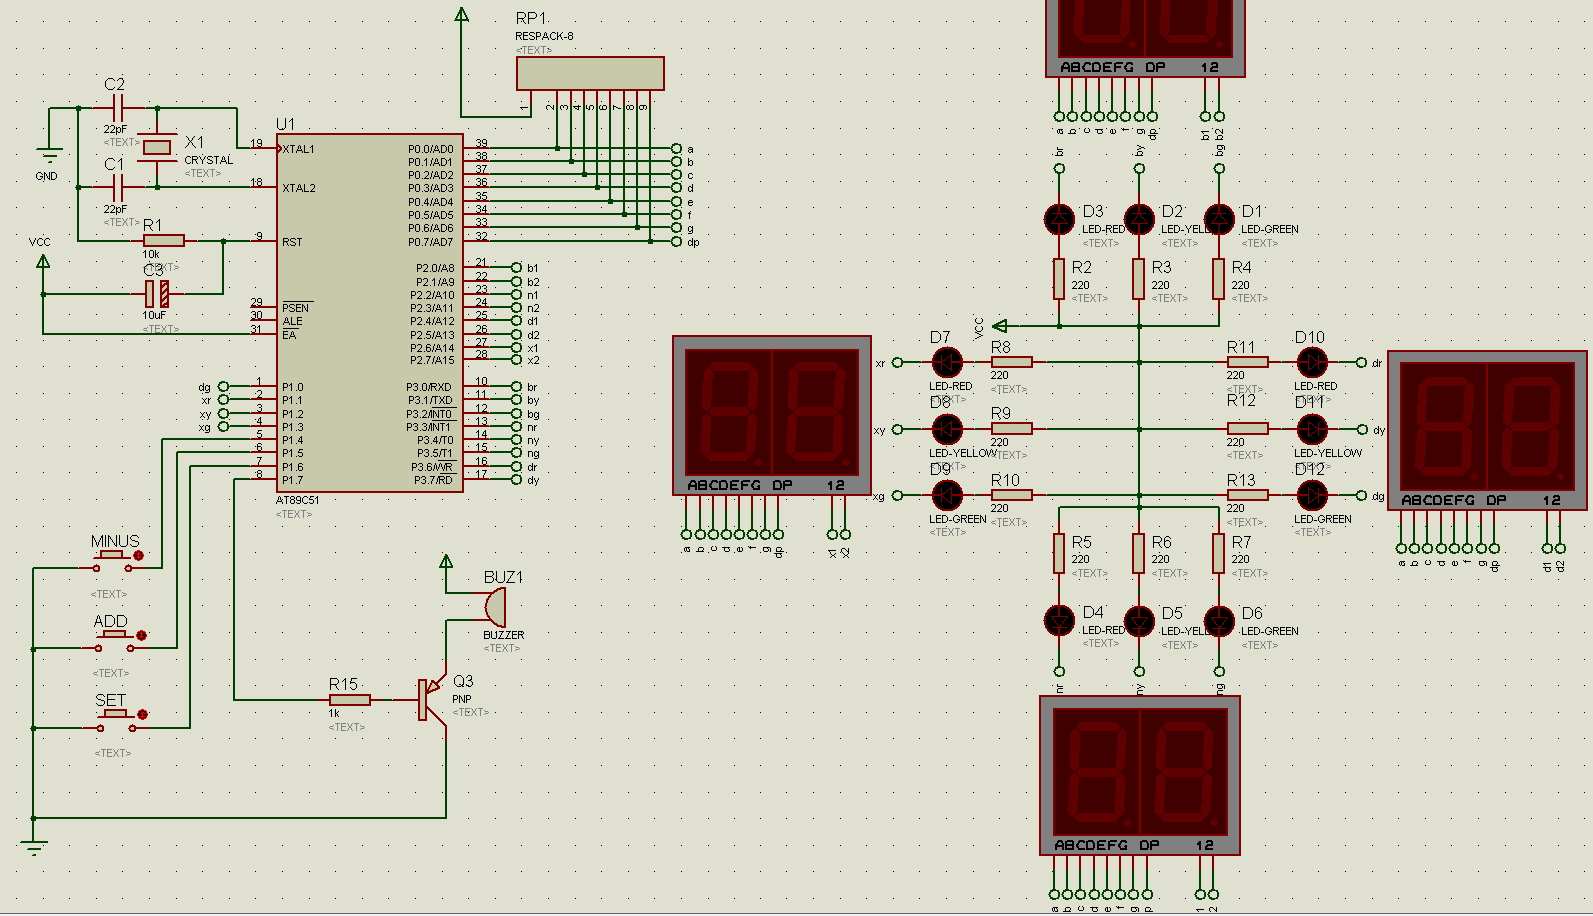Click the AT89C51 part label
The image size is (1593, 916).
click(298, 500)
